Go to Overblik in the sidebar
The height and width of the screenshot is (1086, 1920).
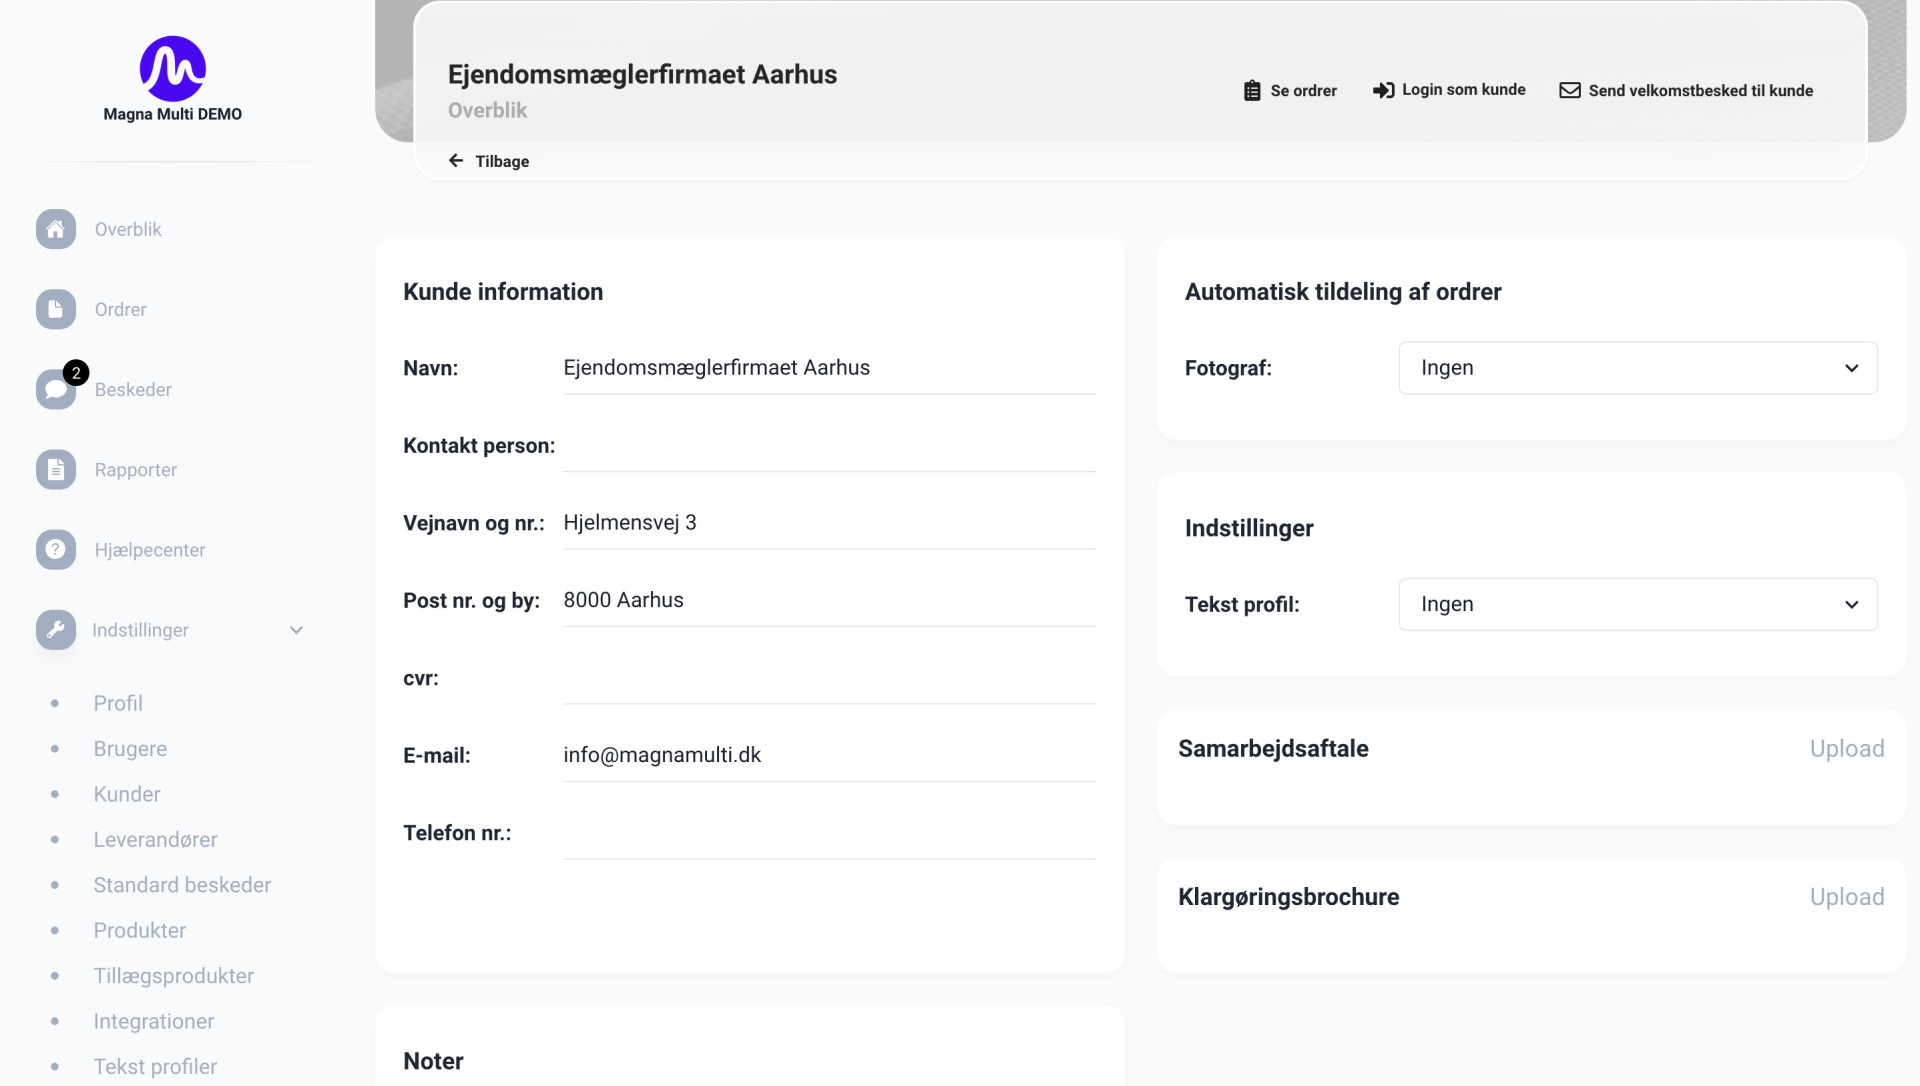click(x=128, y=229)
